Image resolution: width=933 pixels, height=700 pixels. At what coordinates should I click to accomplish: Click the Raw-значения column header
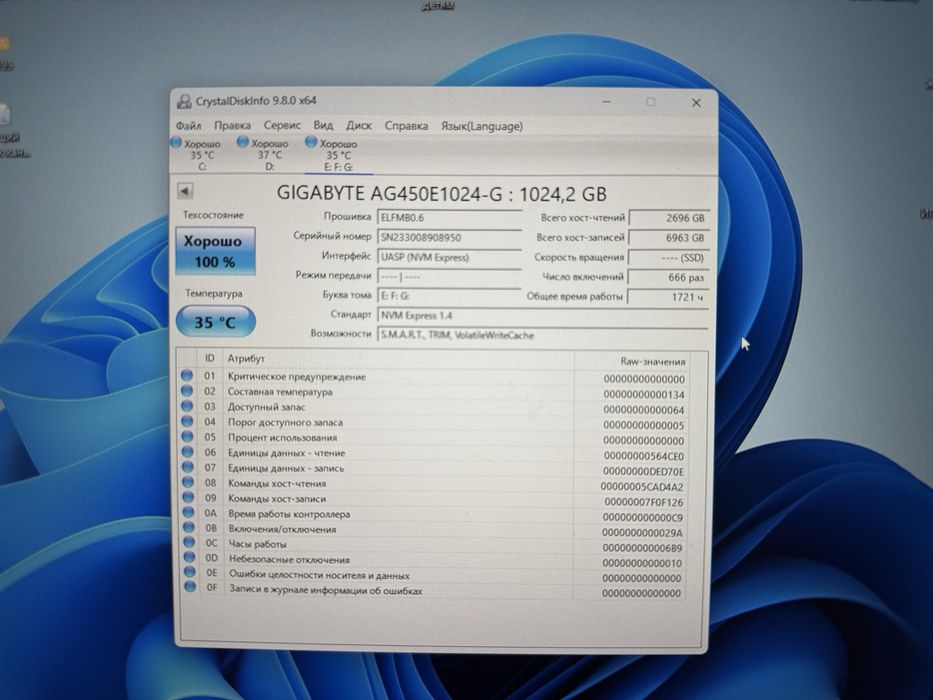coord(653,361)
